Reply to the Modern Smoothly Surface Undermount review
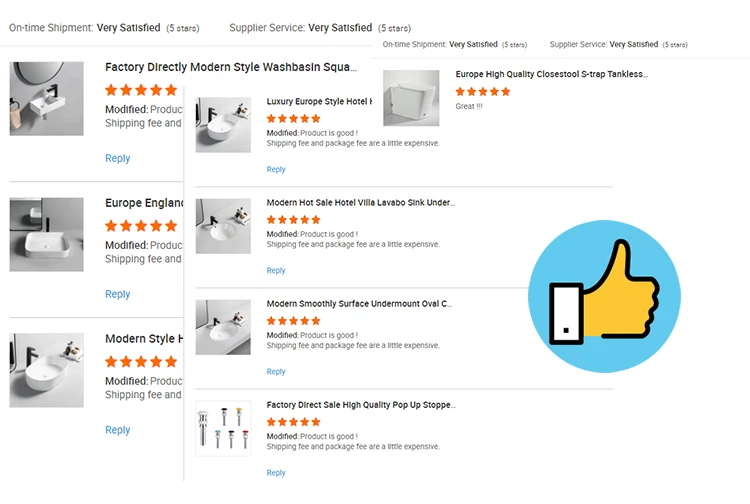This screenshot has width=750, height=504. click(x=276, y=372)
